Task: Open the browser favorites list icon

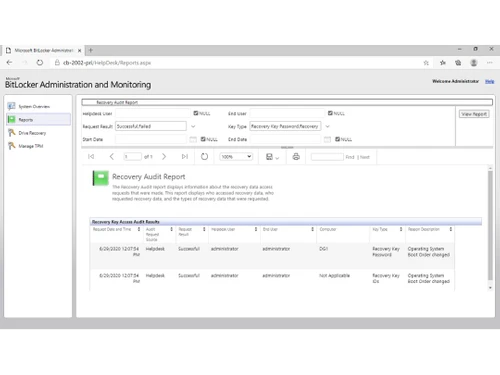Action: pyautogui.click(x=443, y=63)
